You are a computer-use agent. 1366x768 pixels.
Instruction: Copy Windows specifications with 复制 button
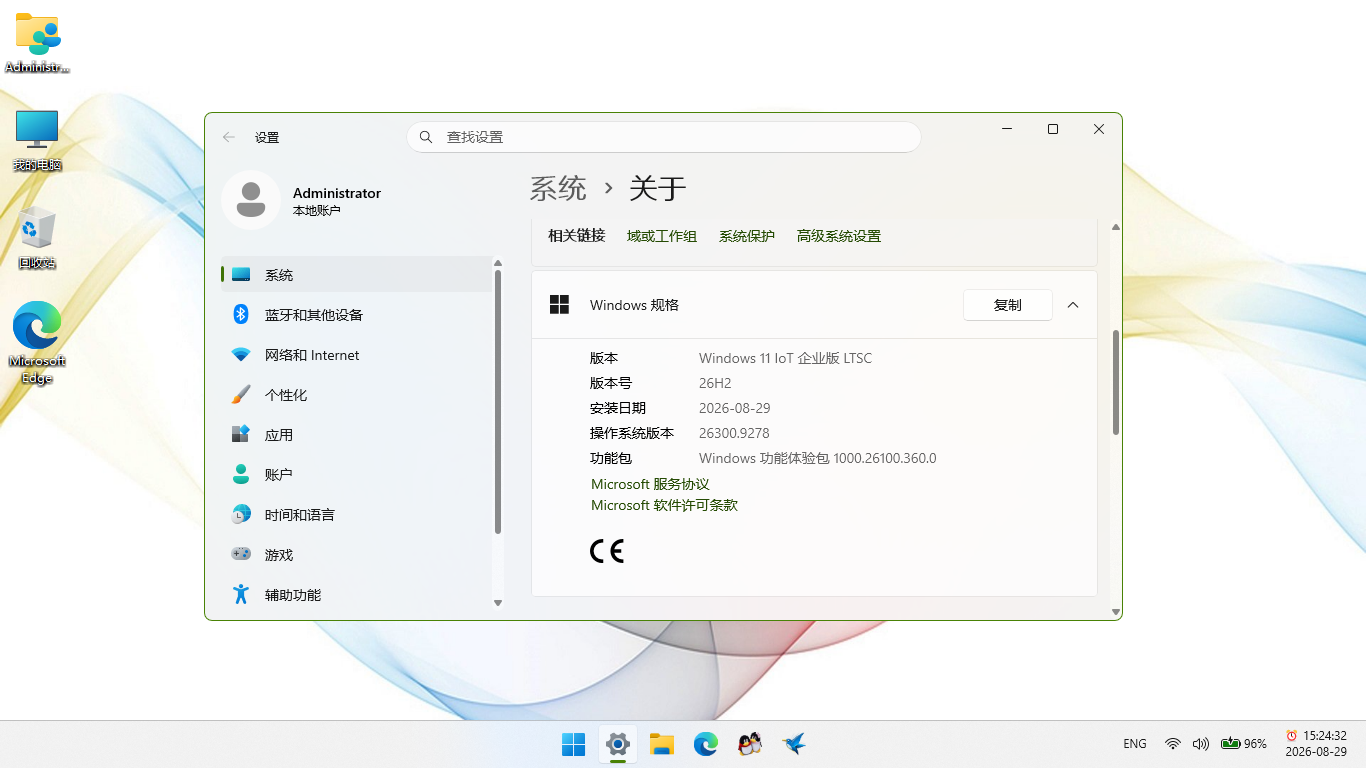point(1008,305)
